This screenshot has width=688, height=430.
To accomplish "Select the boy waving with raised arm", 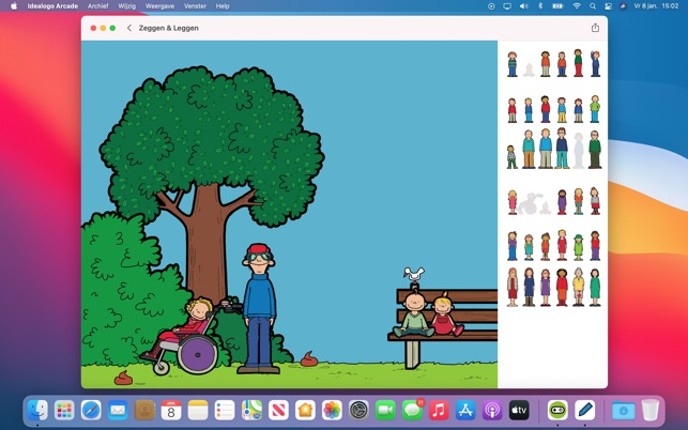I will point(595,64).
